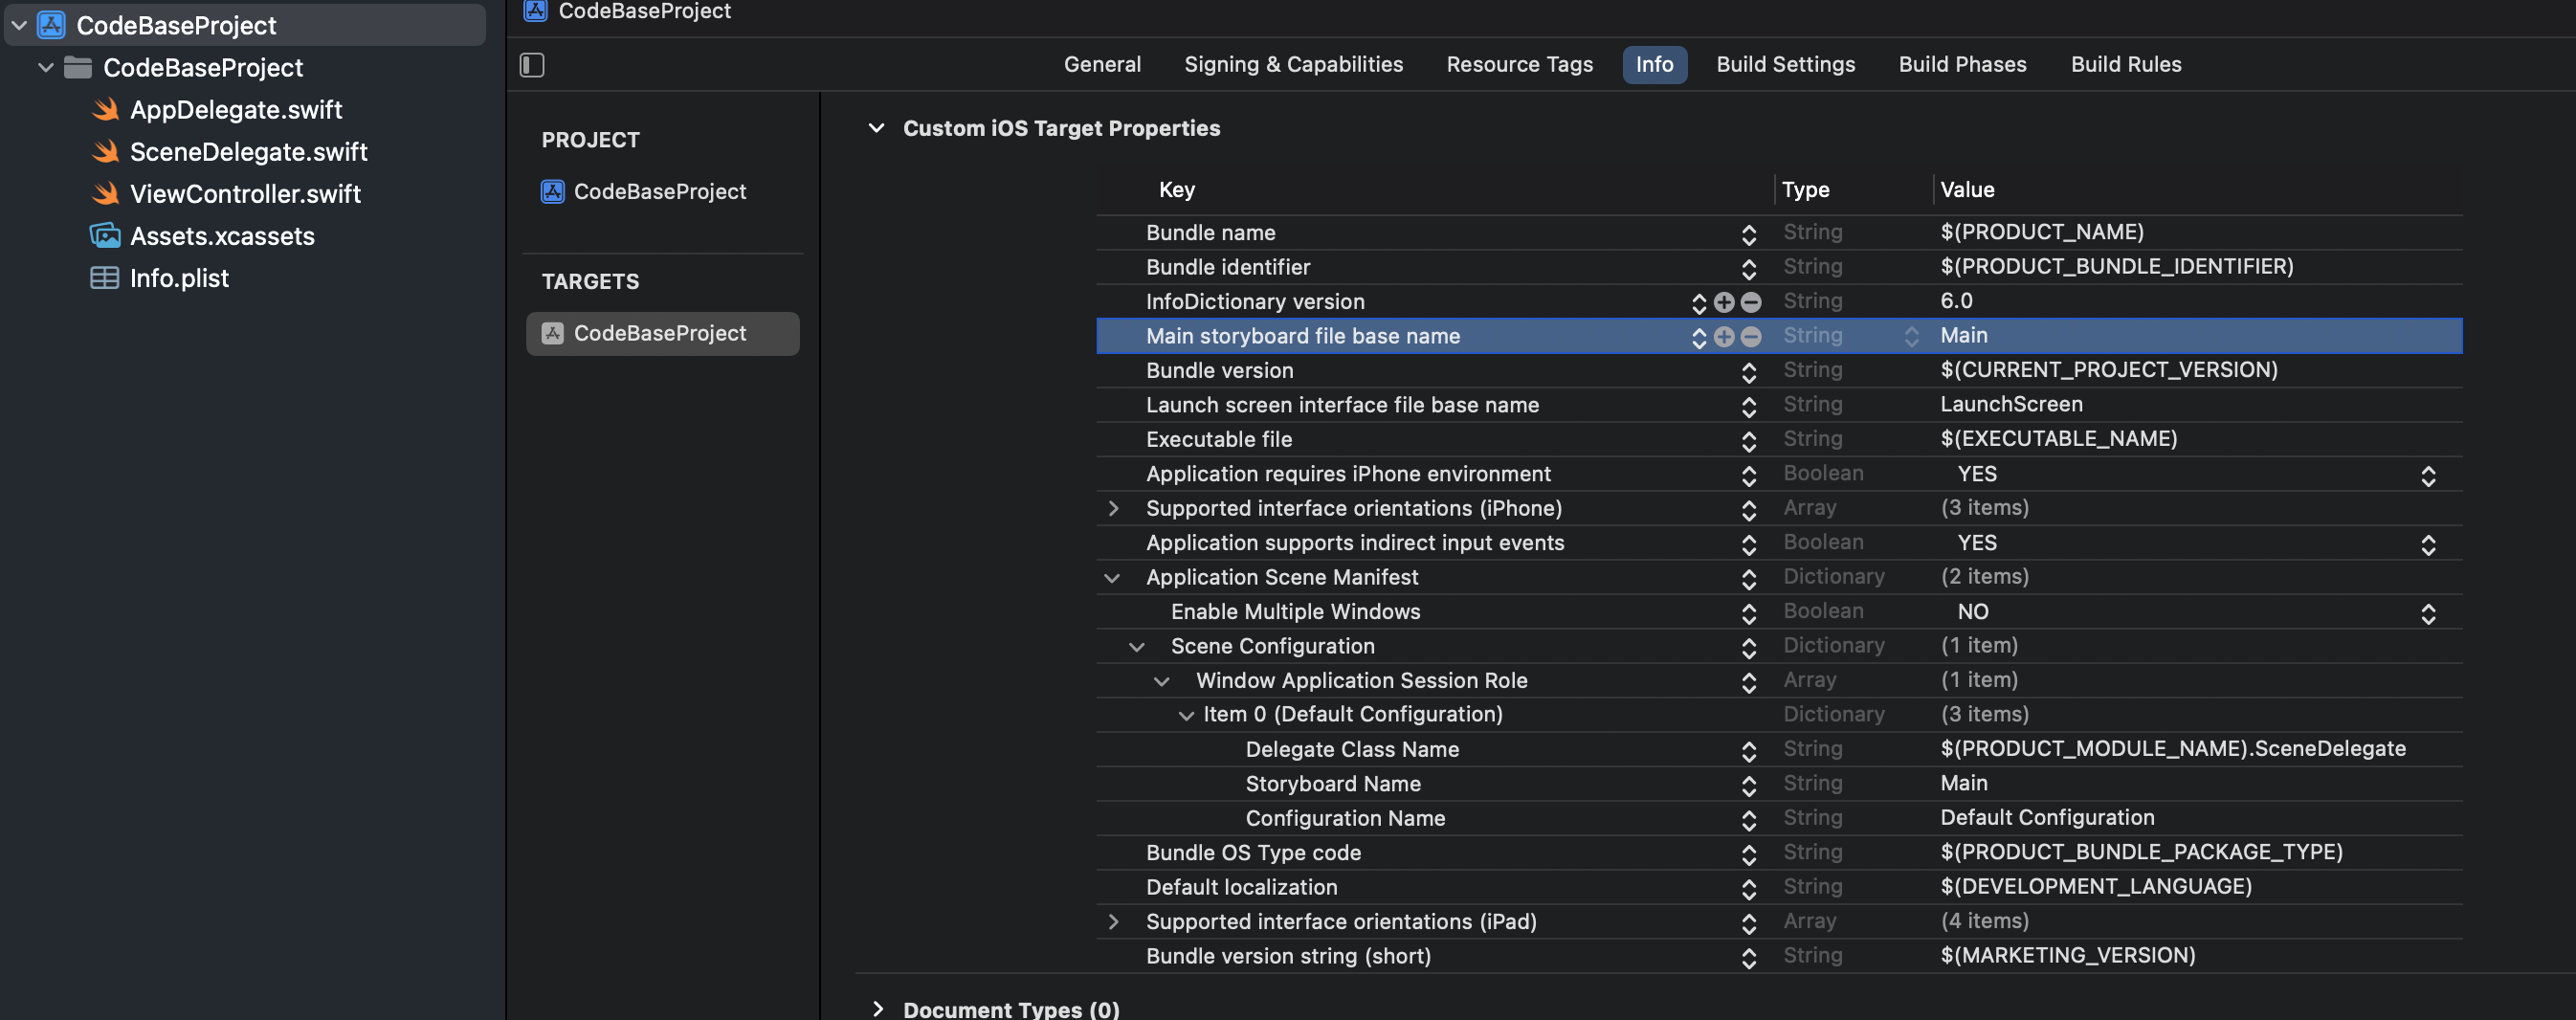Select Info.plist in the navigator

pos(179,278)
